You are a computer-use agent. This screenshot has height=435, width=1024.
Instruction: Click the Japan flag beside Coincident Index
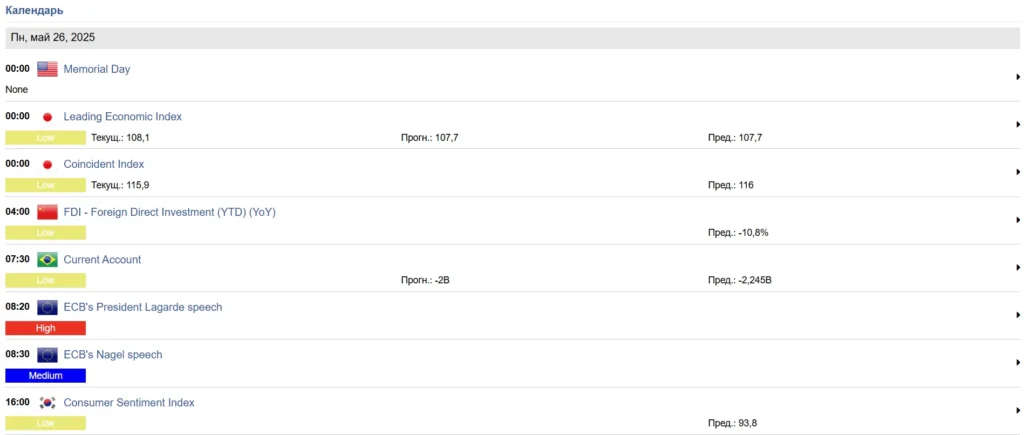tap(47, 165)
